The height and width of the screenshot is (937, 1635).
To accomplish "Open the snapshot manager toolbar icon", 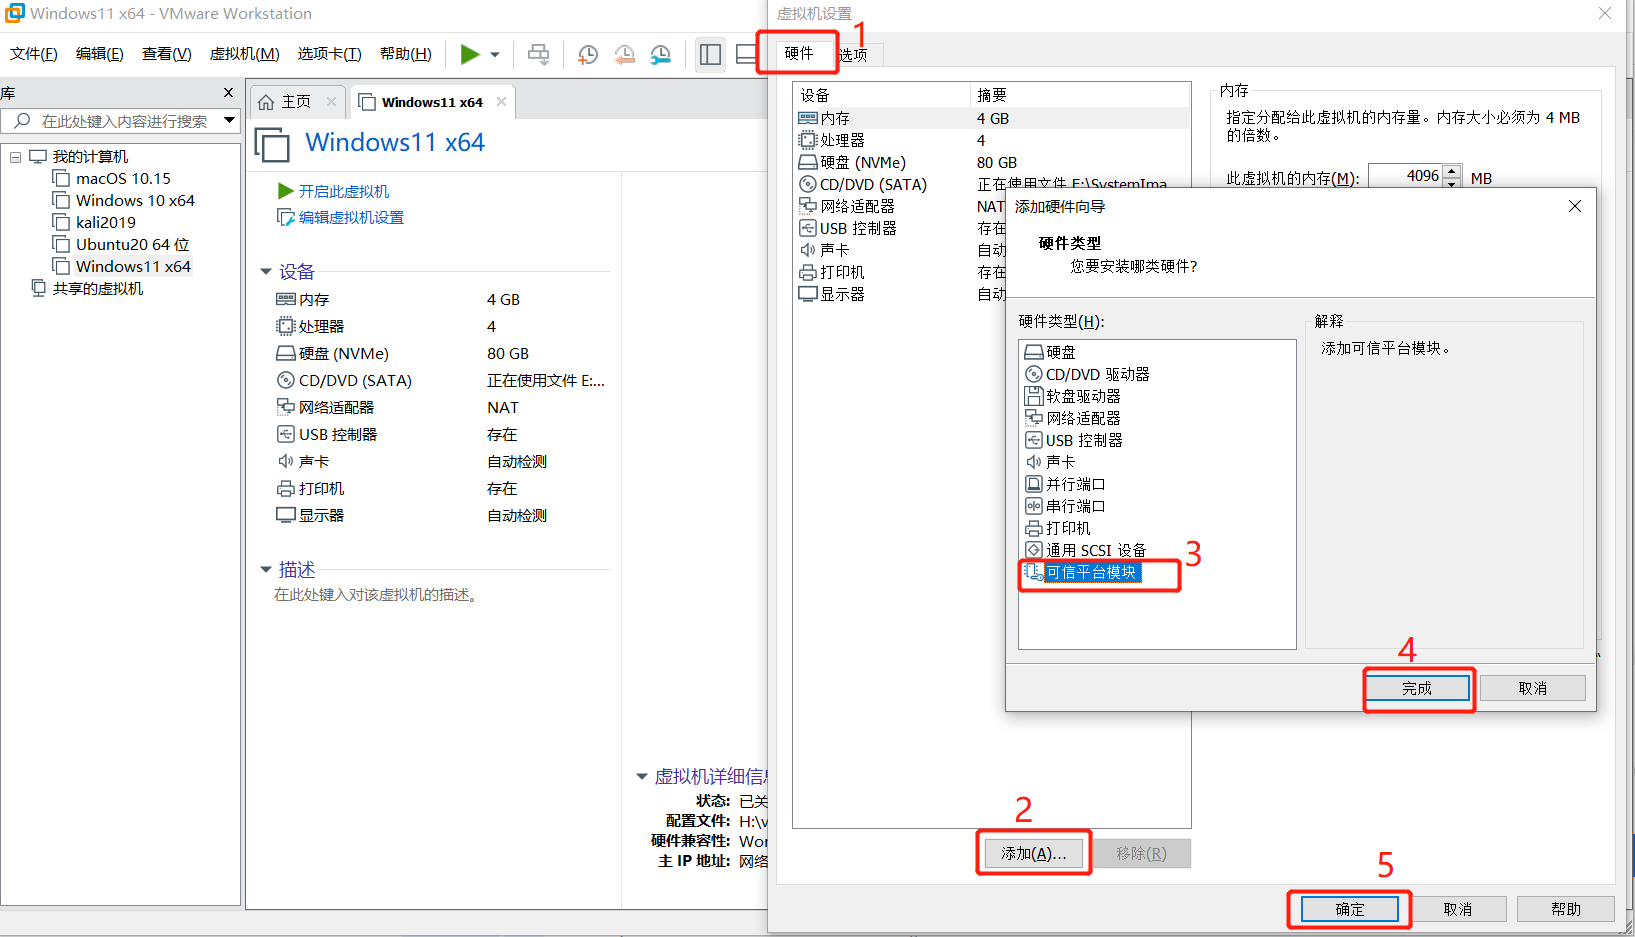I will click(660, 54).
